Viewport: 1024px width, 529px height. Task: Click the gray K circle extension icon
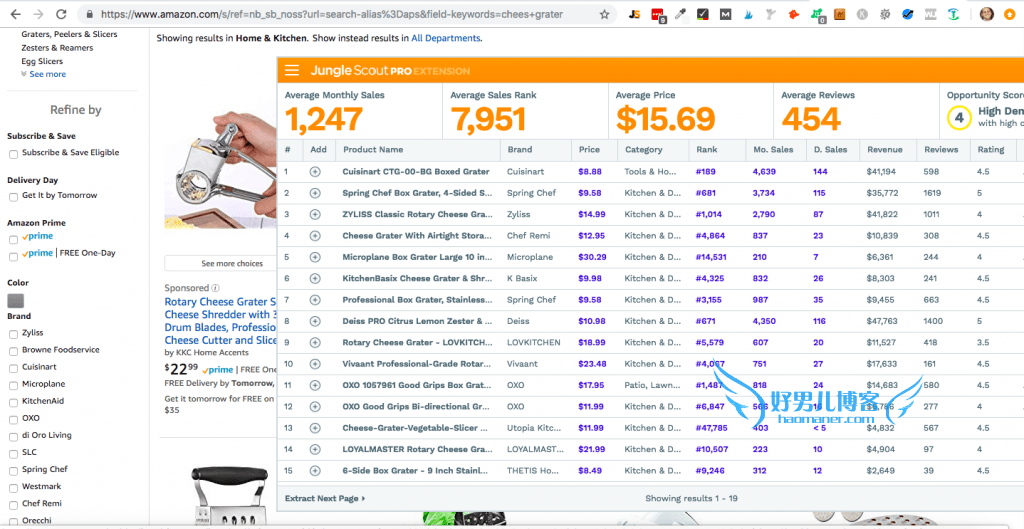862,14
